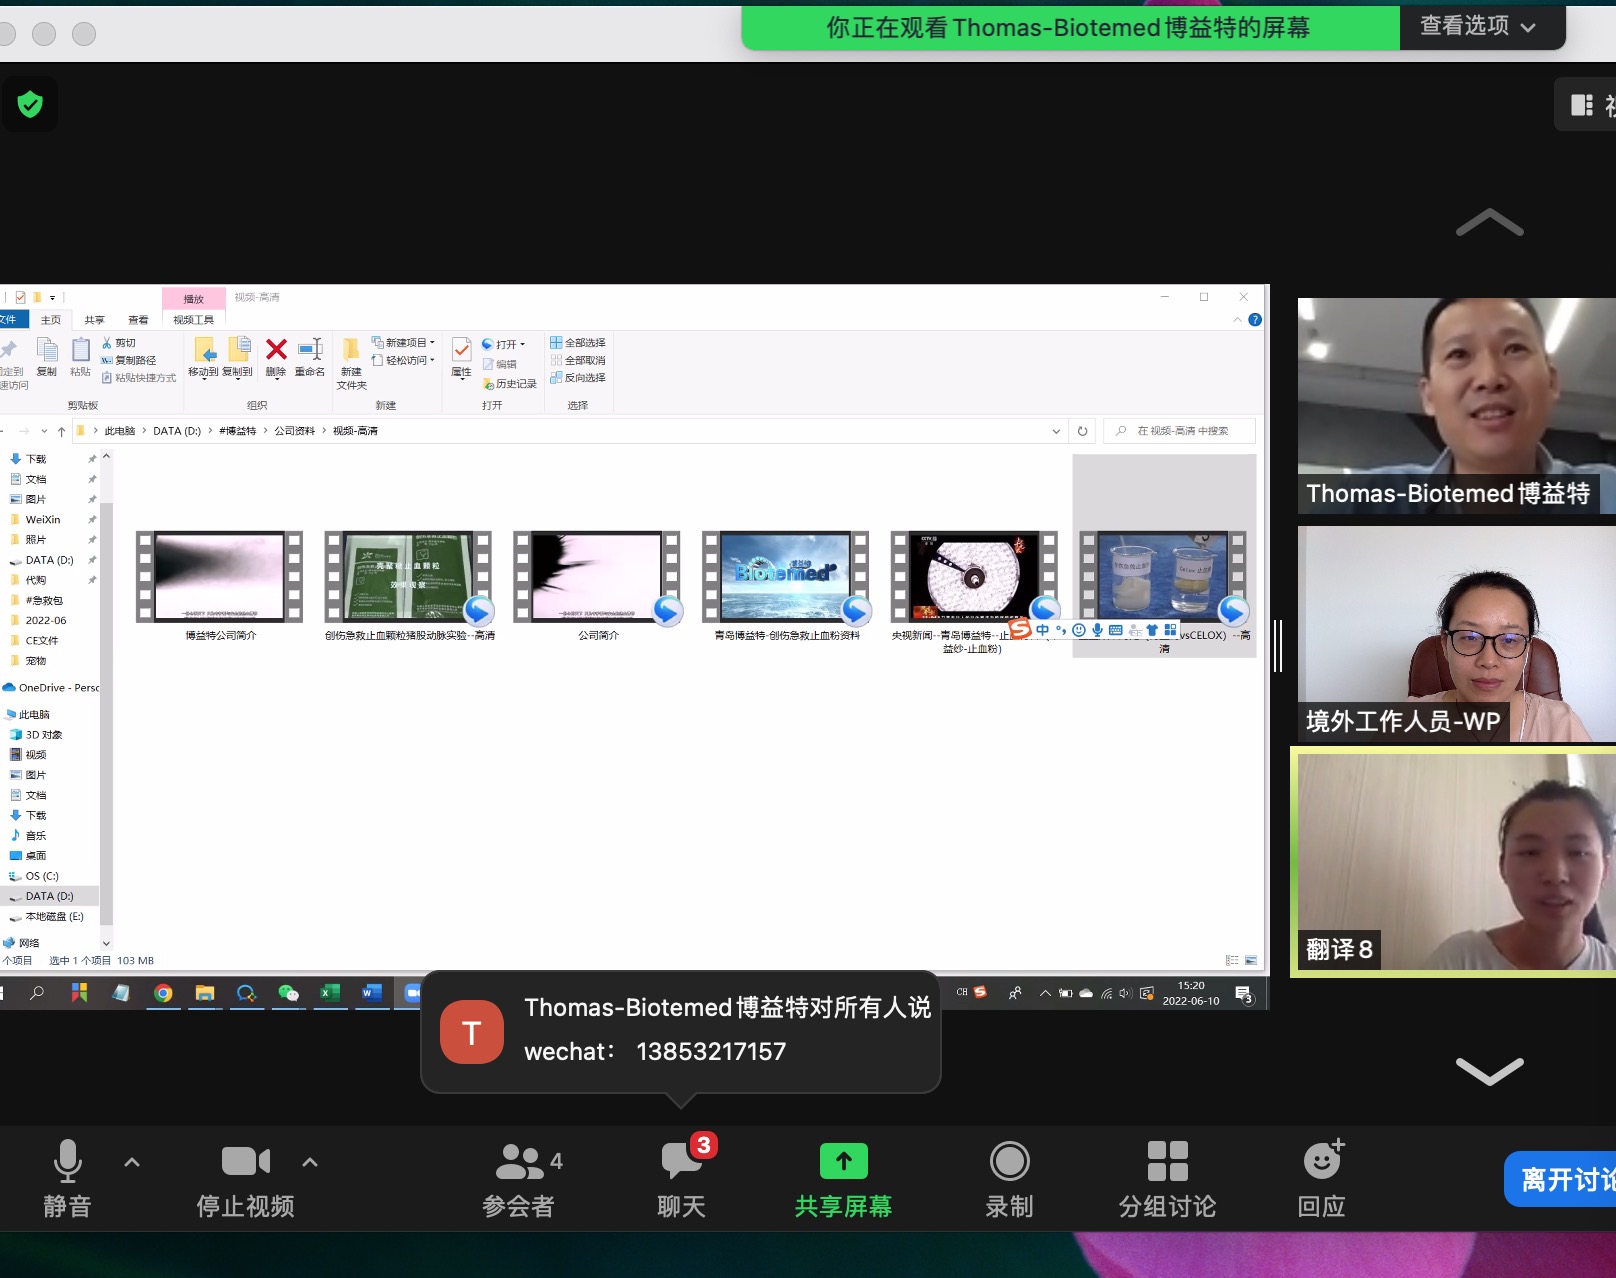The image size is (1616, 1278).
Task: Select OneDrive in navigation pane
Action: (51, 688)
